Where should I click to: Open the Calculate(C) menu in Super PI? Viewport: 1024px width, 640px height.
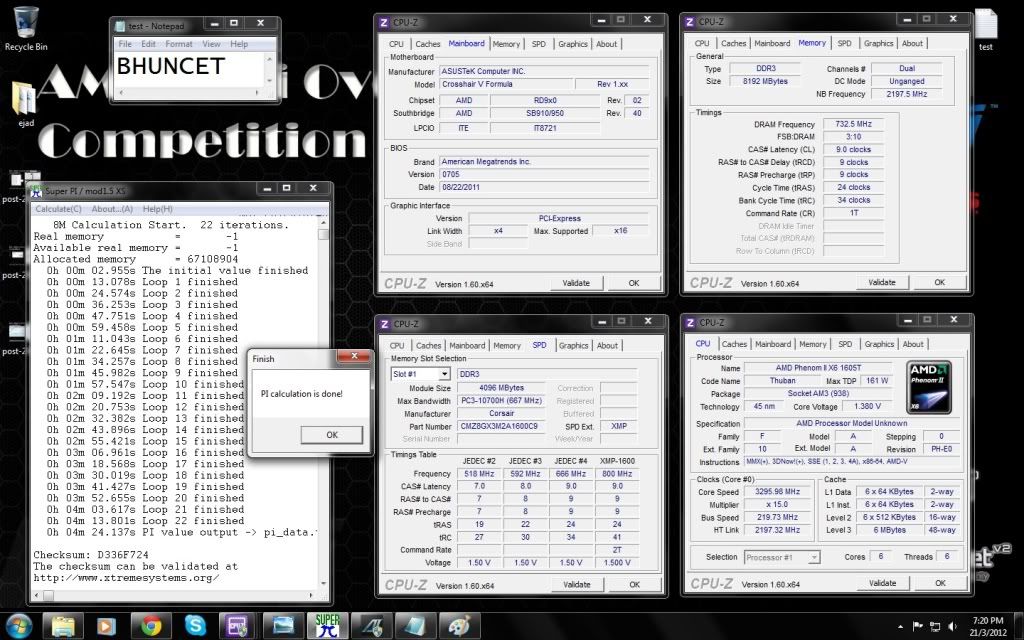pyautogui.click(x=59, y=209)
